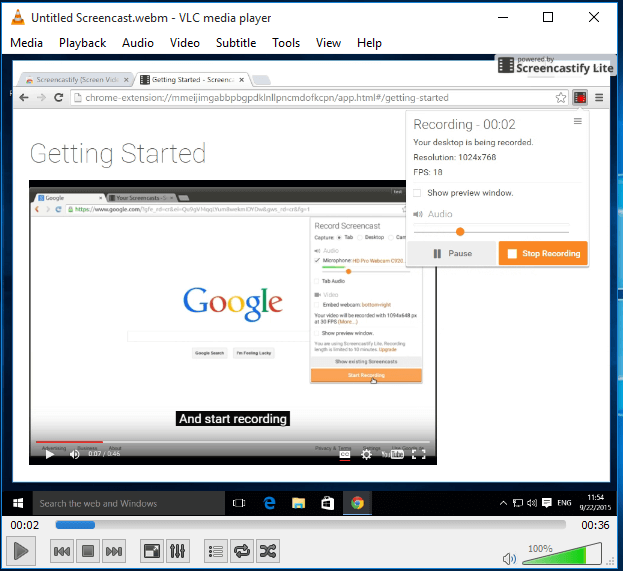The height and width of the screenshot is (571, 623).
Task: Click the Chrome back arrow
Action: pyautogui.click(x=24, y=97)
